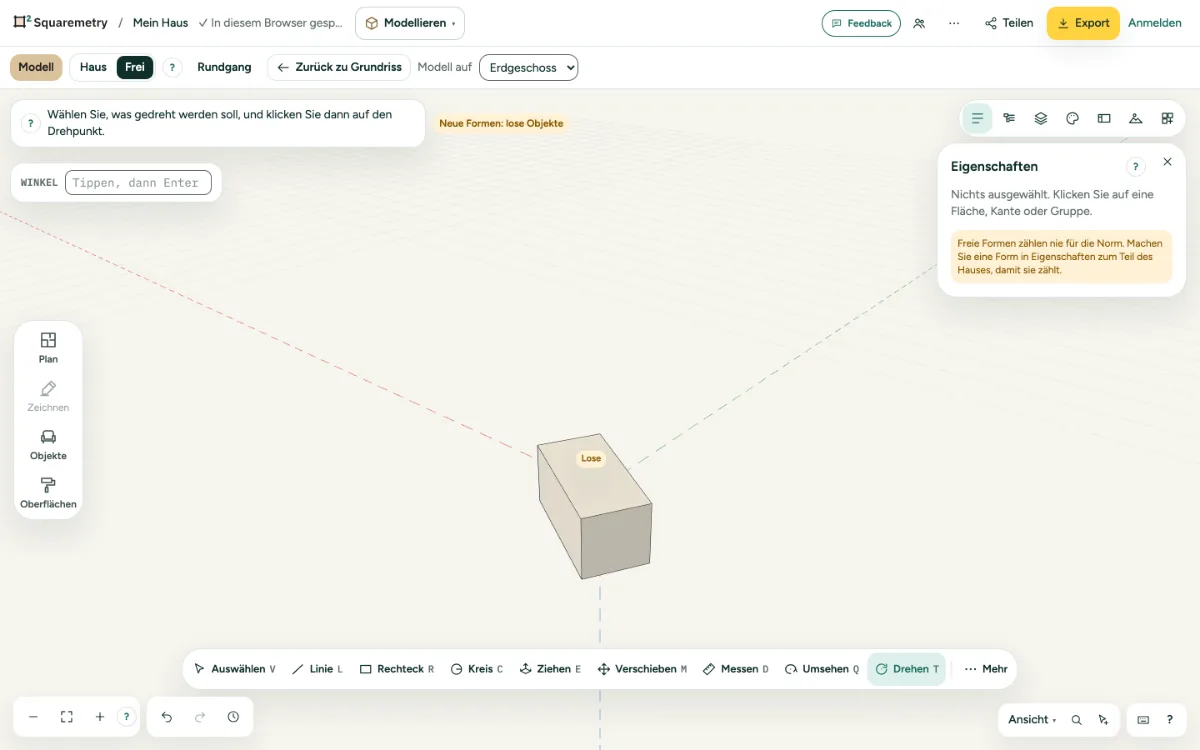The height and width of the screenshot is (750, 1200).
Task: Undo the last action
Action: [167, 717]
